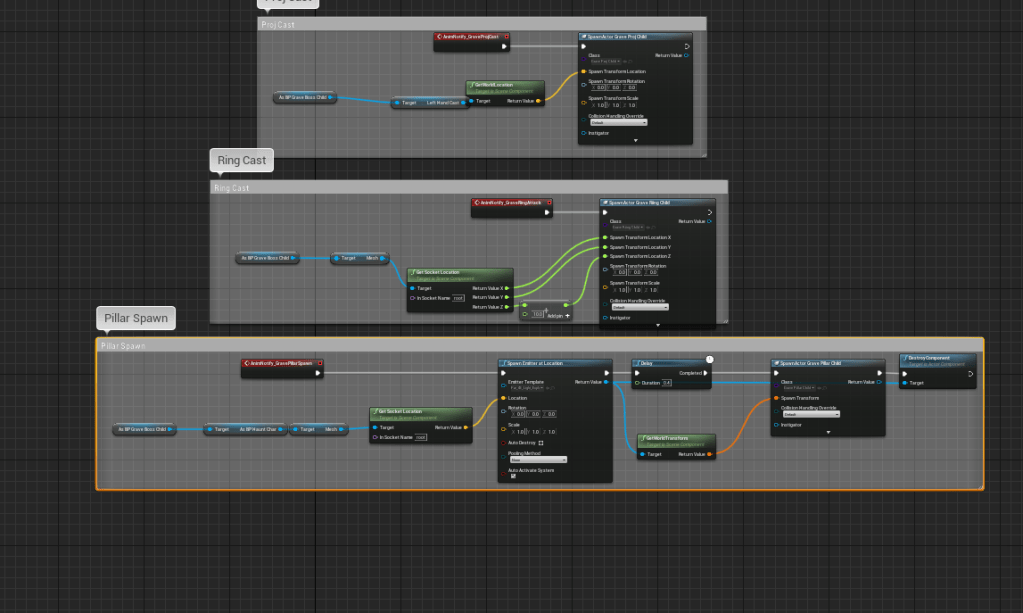
Task: Open Collision Handling Override dropdown in Proj Cast
Action: click(x=617, y=123)
